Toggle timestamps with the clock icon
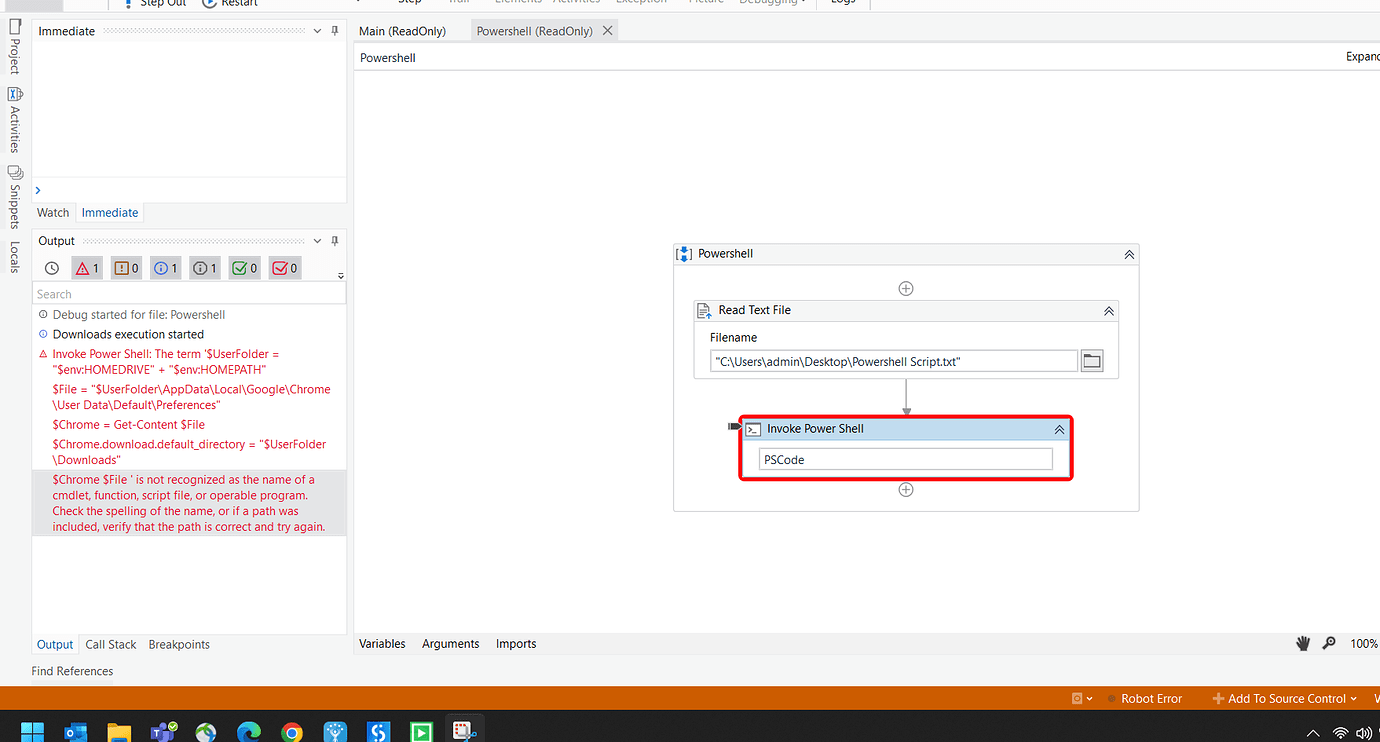Viewport: 1380px width, 742px height. [x=51, y=267]
